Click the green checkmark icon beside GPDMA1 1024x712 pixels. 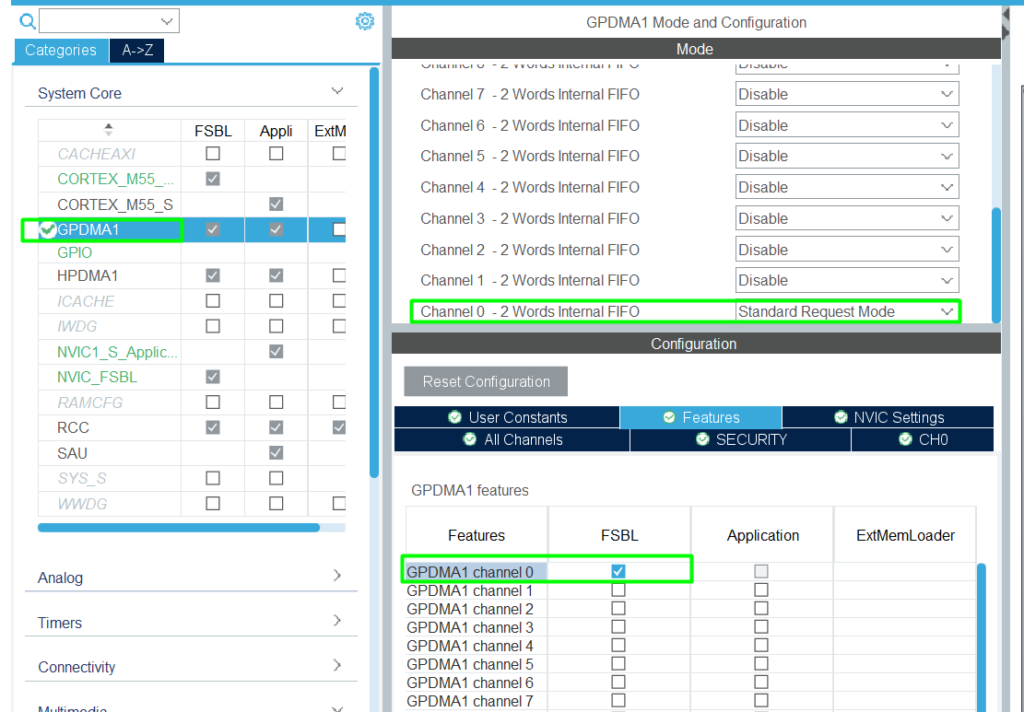(46, 230)
